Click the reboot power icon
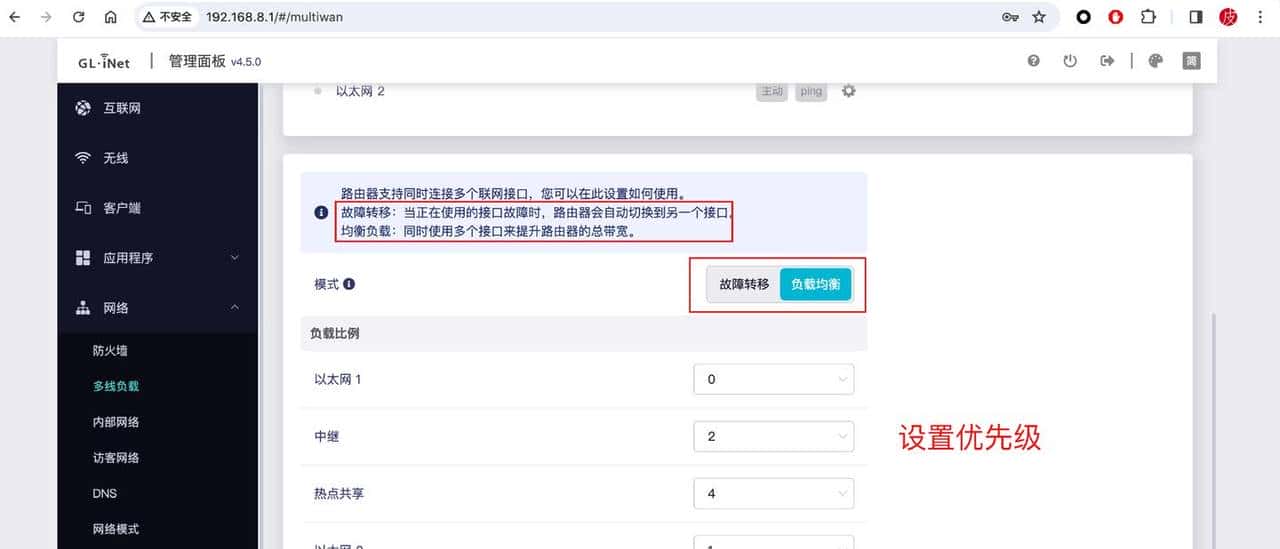Viewport: 1280px width, 549px height. pos(1070,61)
